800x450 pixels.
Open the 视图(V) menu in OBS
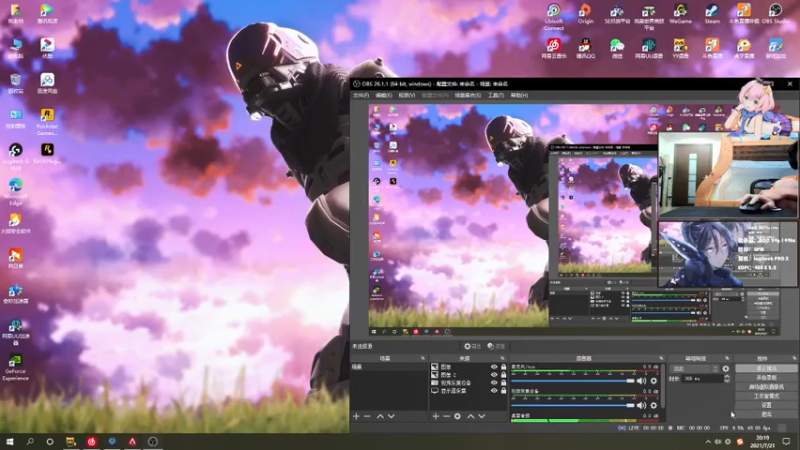point(407,95)
